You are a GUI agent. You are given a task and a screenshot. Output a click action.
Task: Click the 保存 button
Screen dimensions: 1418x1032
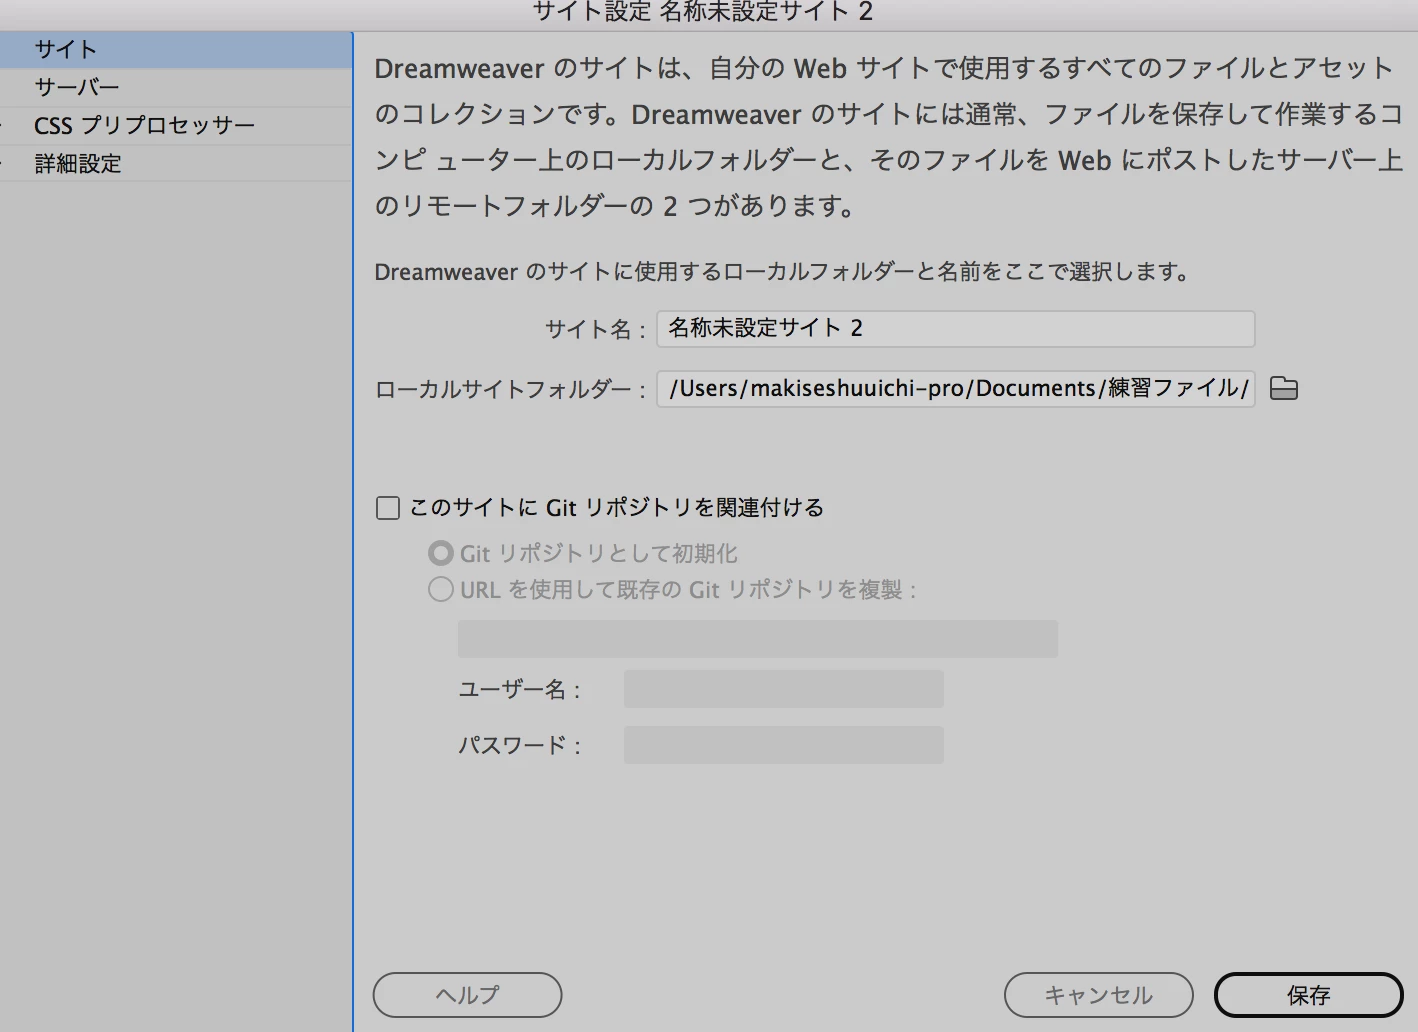(x=1308, y=995)
